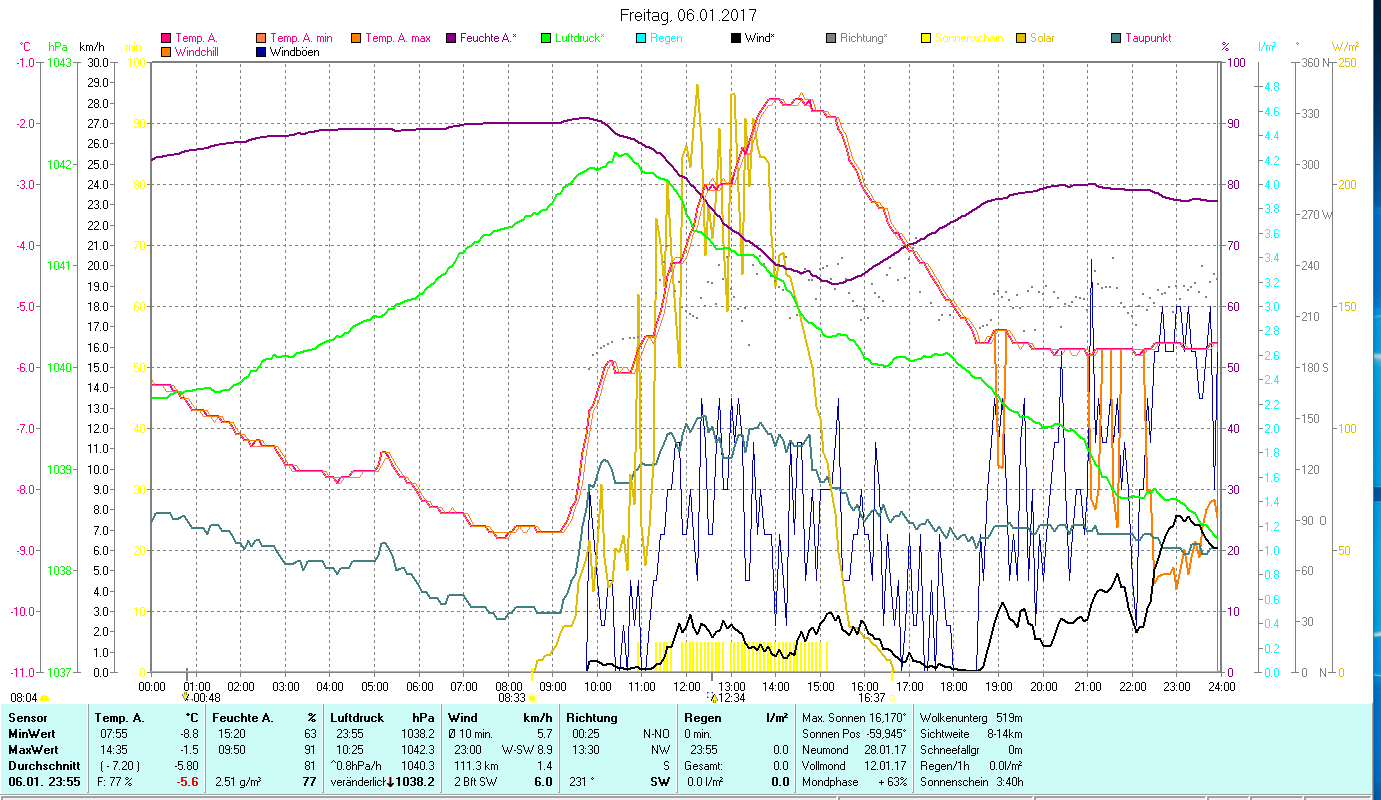Viewport: 1381px width, 800px height.
Task: Click the orange Windchill legend swatch
Action: [166, 52]
